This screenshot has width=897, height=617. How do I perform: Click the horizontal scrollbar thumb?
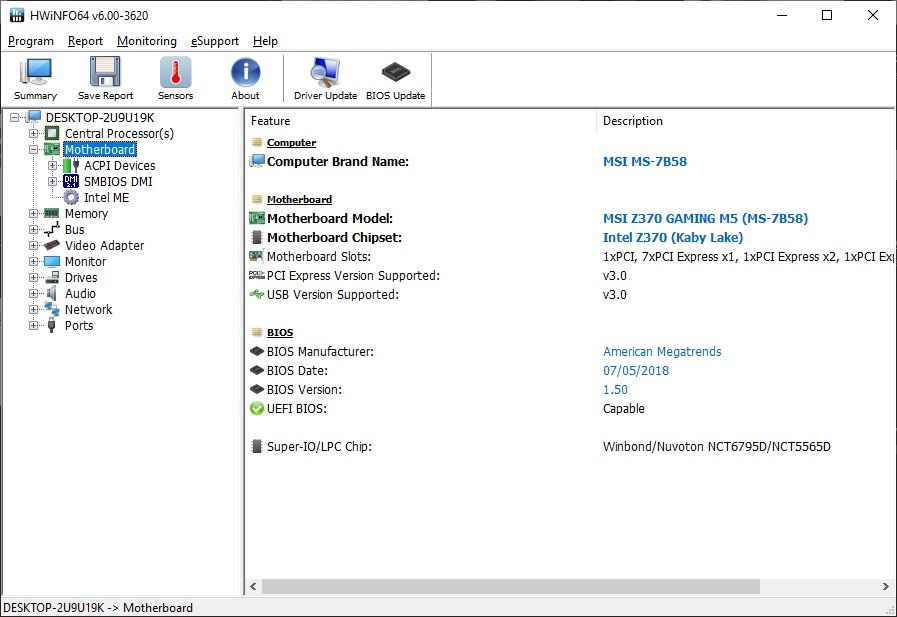[x=511, y=587]
